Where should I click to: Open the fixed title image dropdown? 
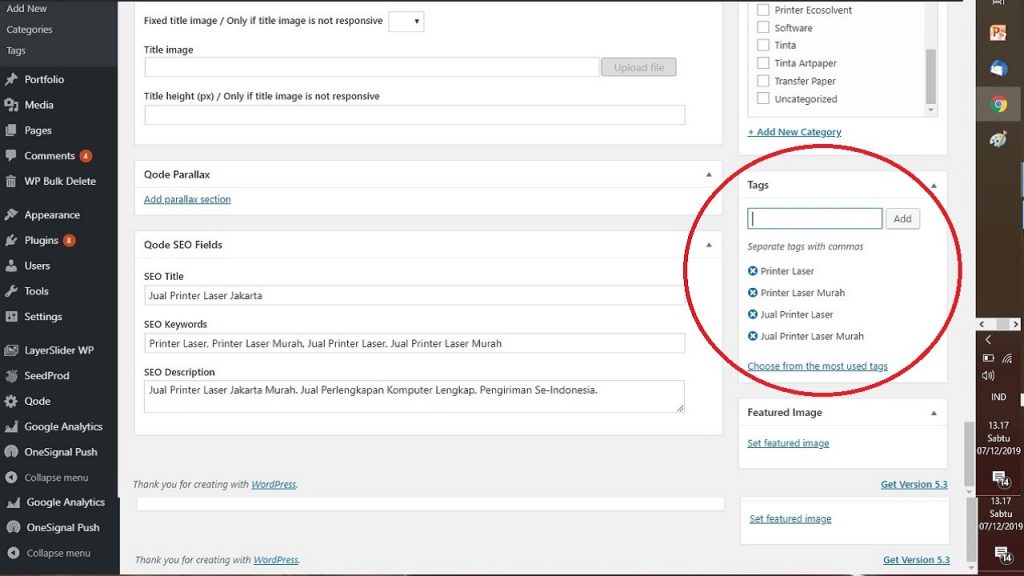[406, 21]
